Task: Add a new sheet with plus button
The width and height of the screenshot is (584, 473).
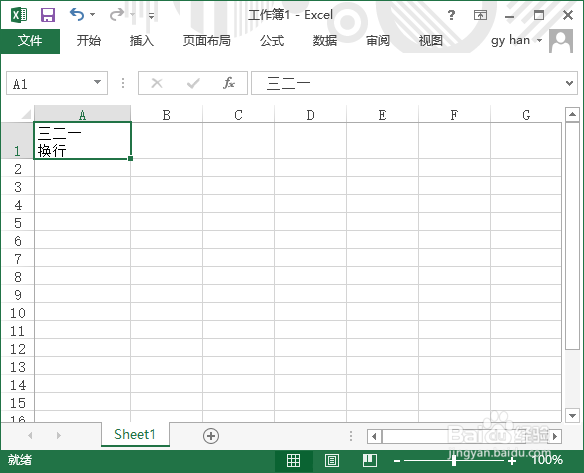Action: coord(211,436)
